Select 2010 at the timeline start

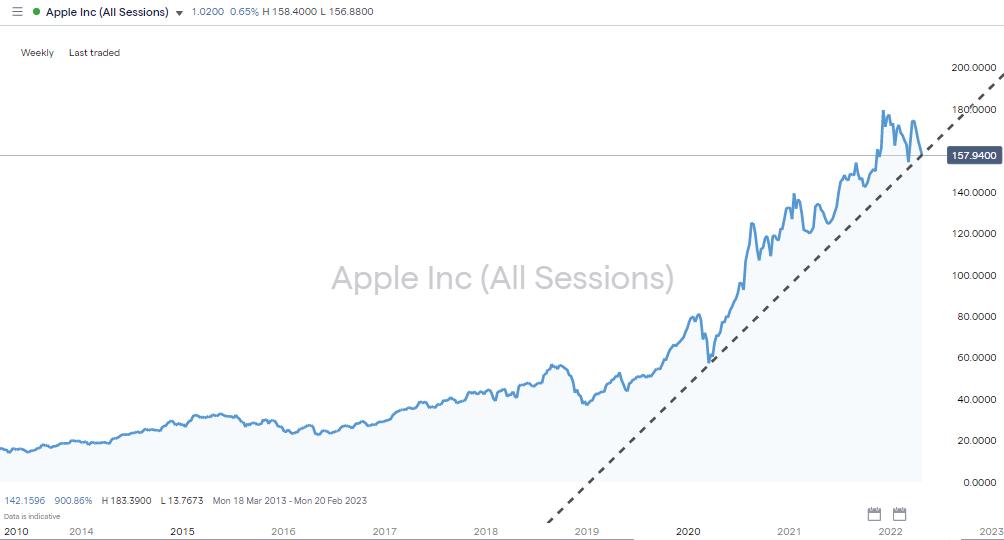tap(17, 531)
